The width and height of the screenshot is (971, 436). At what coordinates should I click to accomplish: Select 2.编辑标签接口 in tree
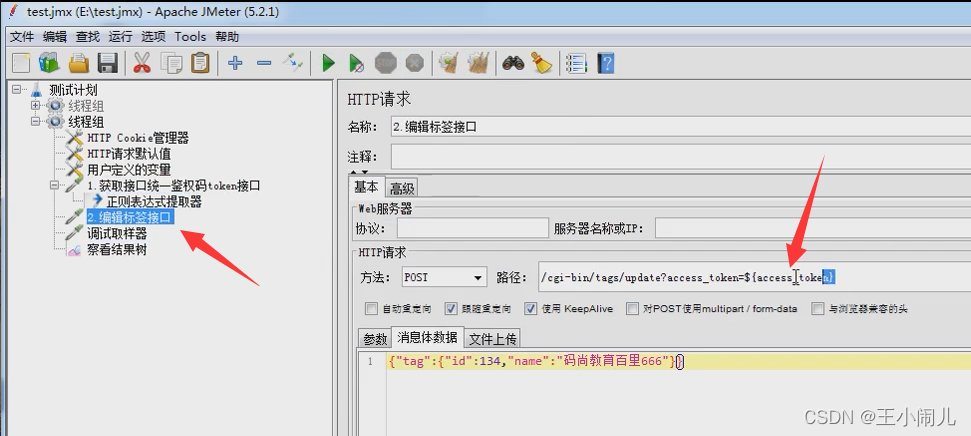click(x=130, y=217)
